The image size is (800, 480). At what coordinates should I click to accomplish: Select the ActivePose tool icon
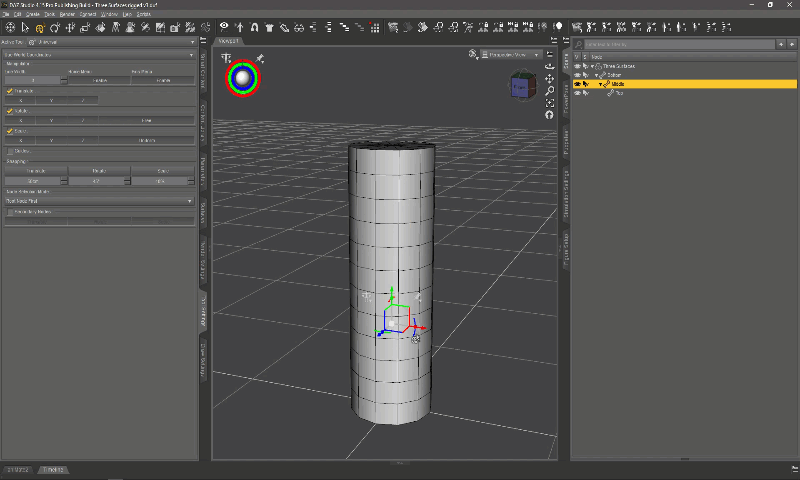[x=115, y=28]
